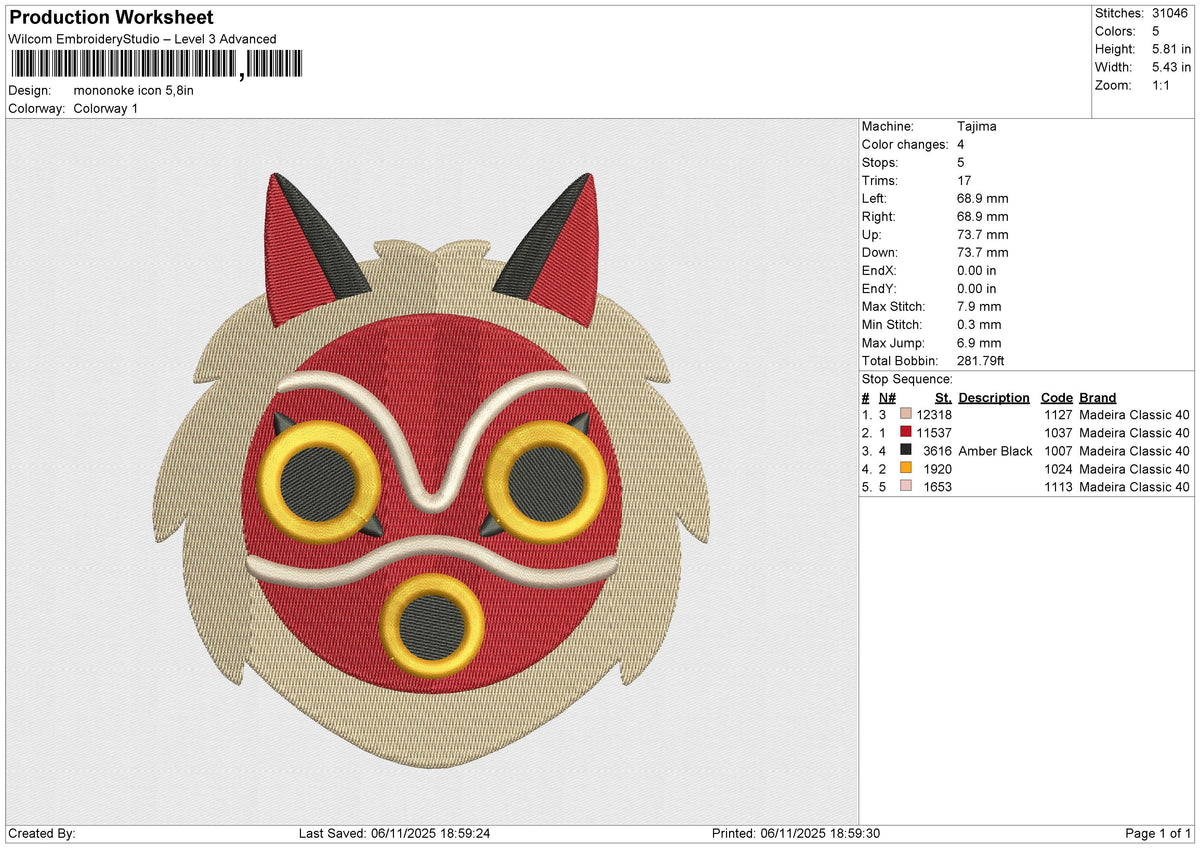Click the 'Created By:' footer label

coord(41,834)
